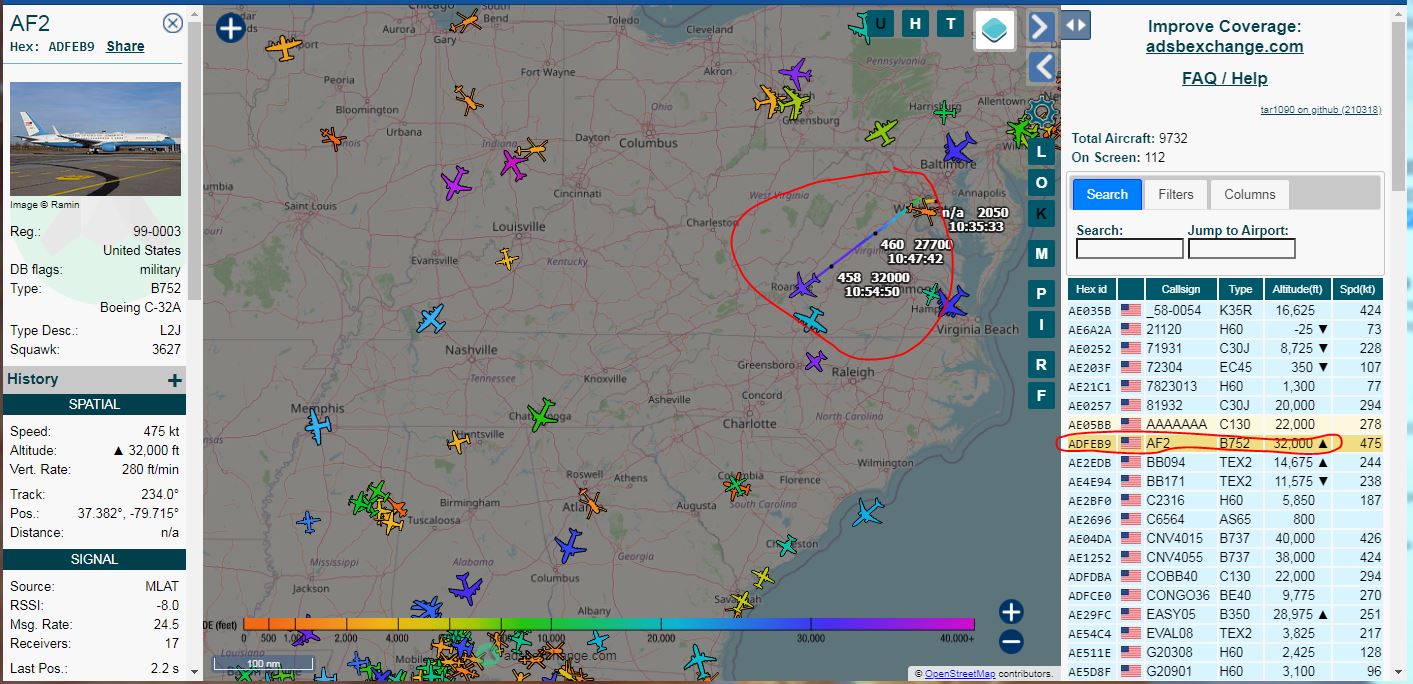Toggle the I map option

(1041, 324)
